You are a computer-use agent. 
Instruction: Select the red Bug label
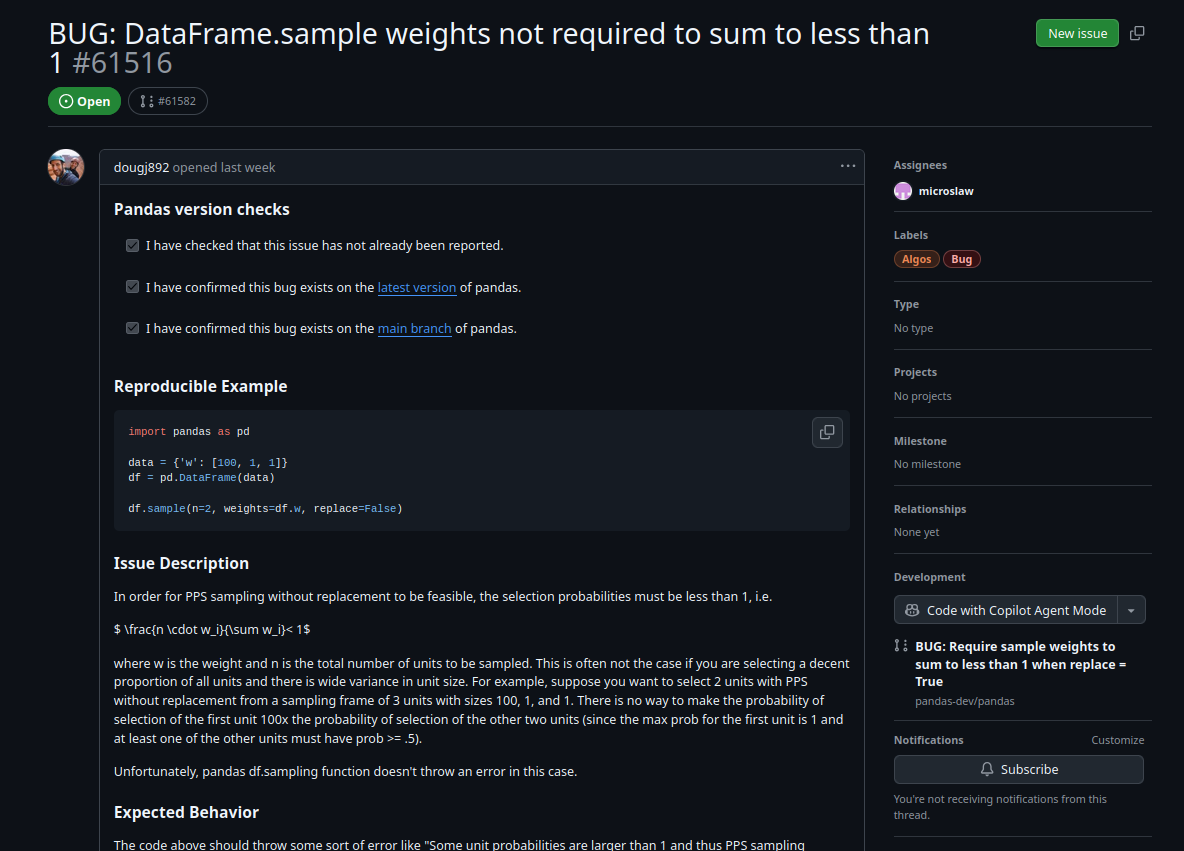tap(962, 259)
